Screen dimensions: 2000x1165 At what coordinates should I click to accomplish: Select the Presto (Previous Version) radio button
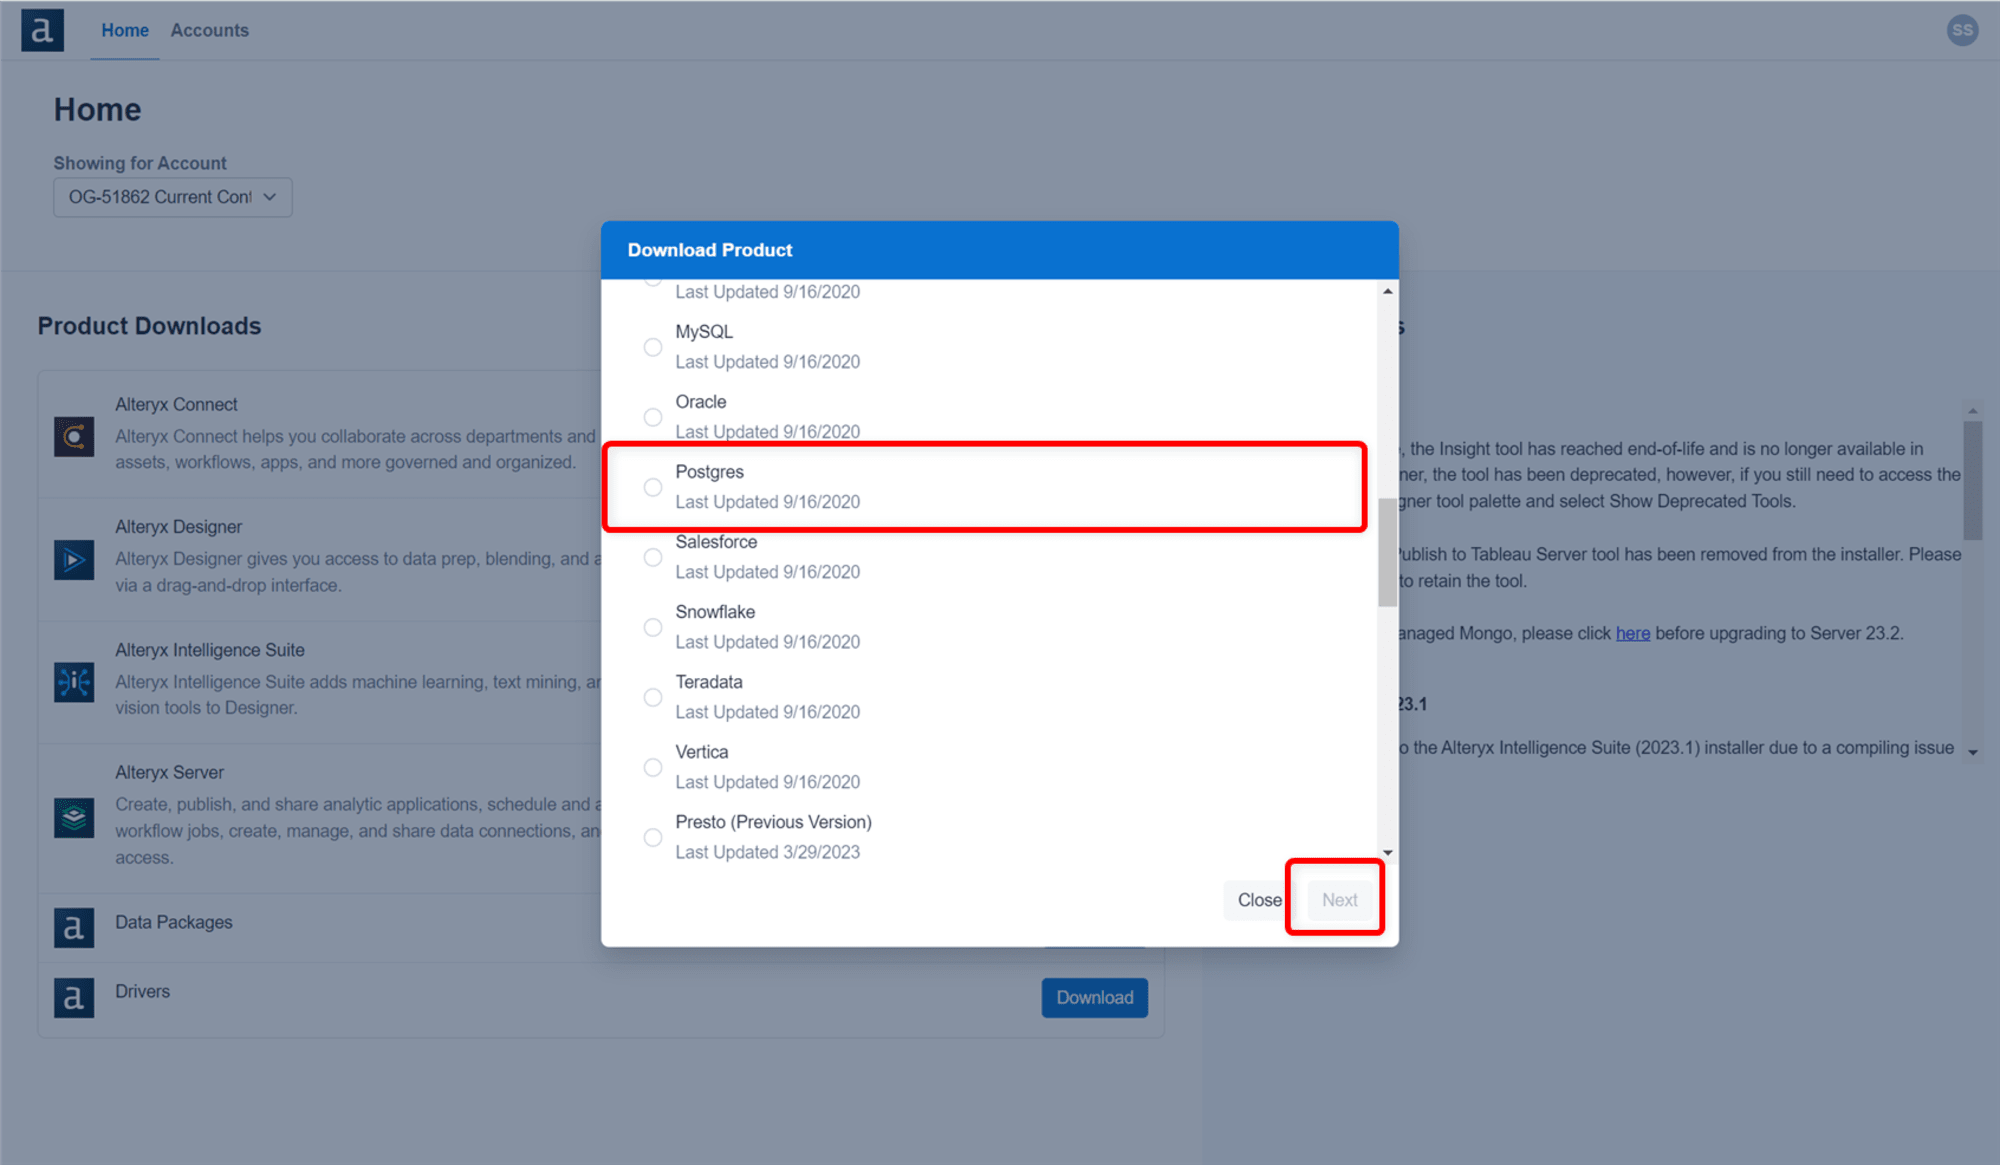(653, 837)
